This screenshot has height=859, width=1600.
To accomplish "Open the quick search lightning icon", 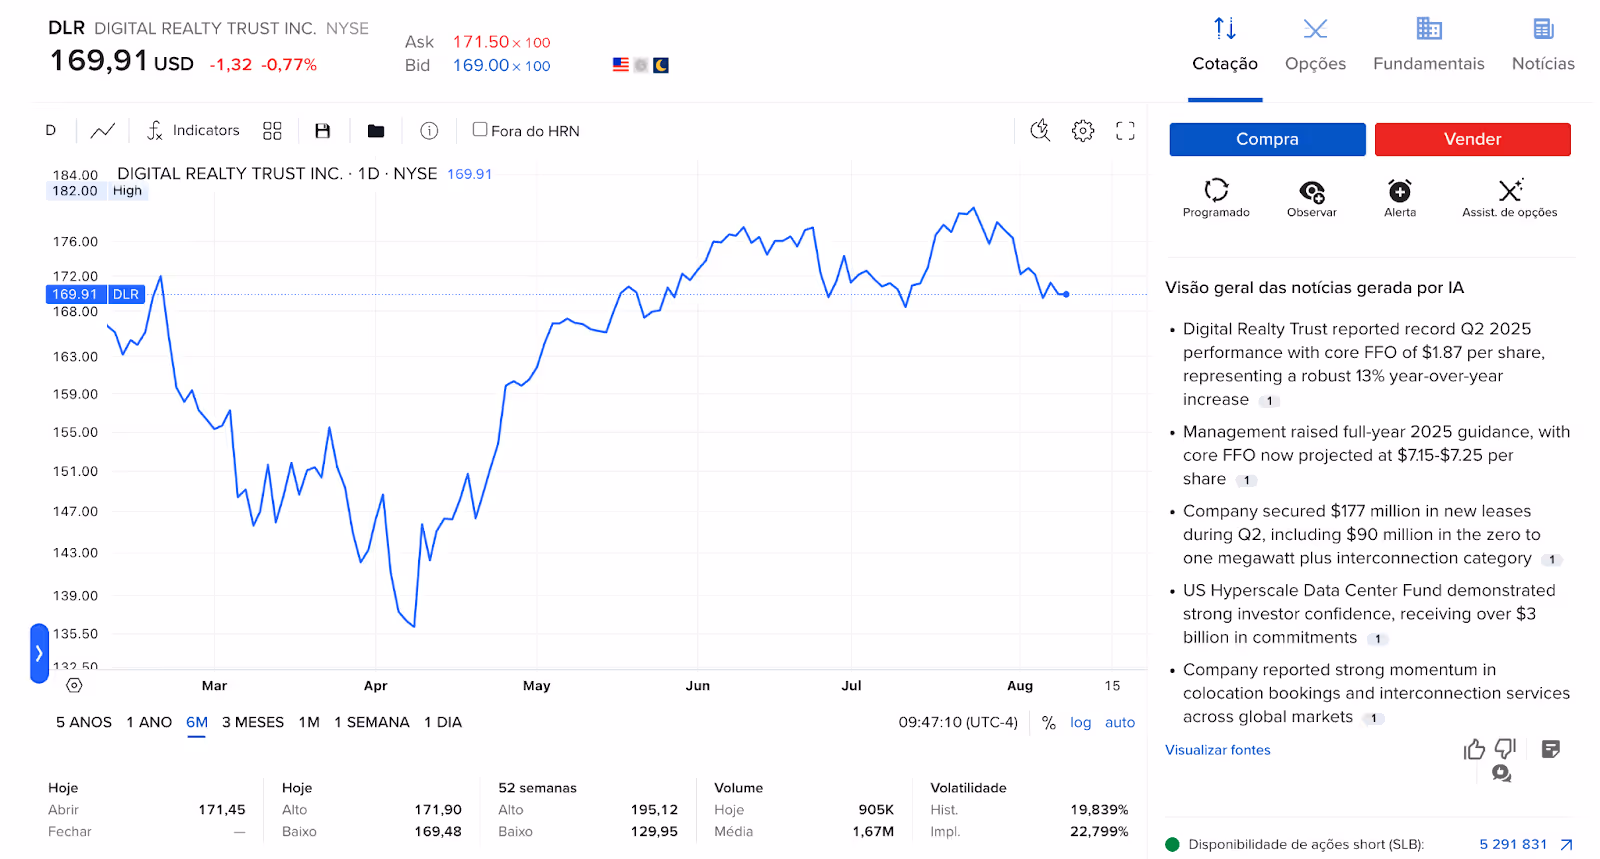I will (x=1040, y=130).
